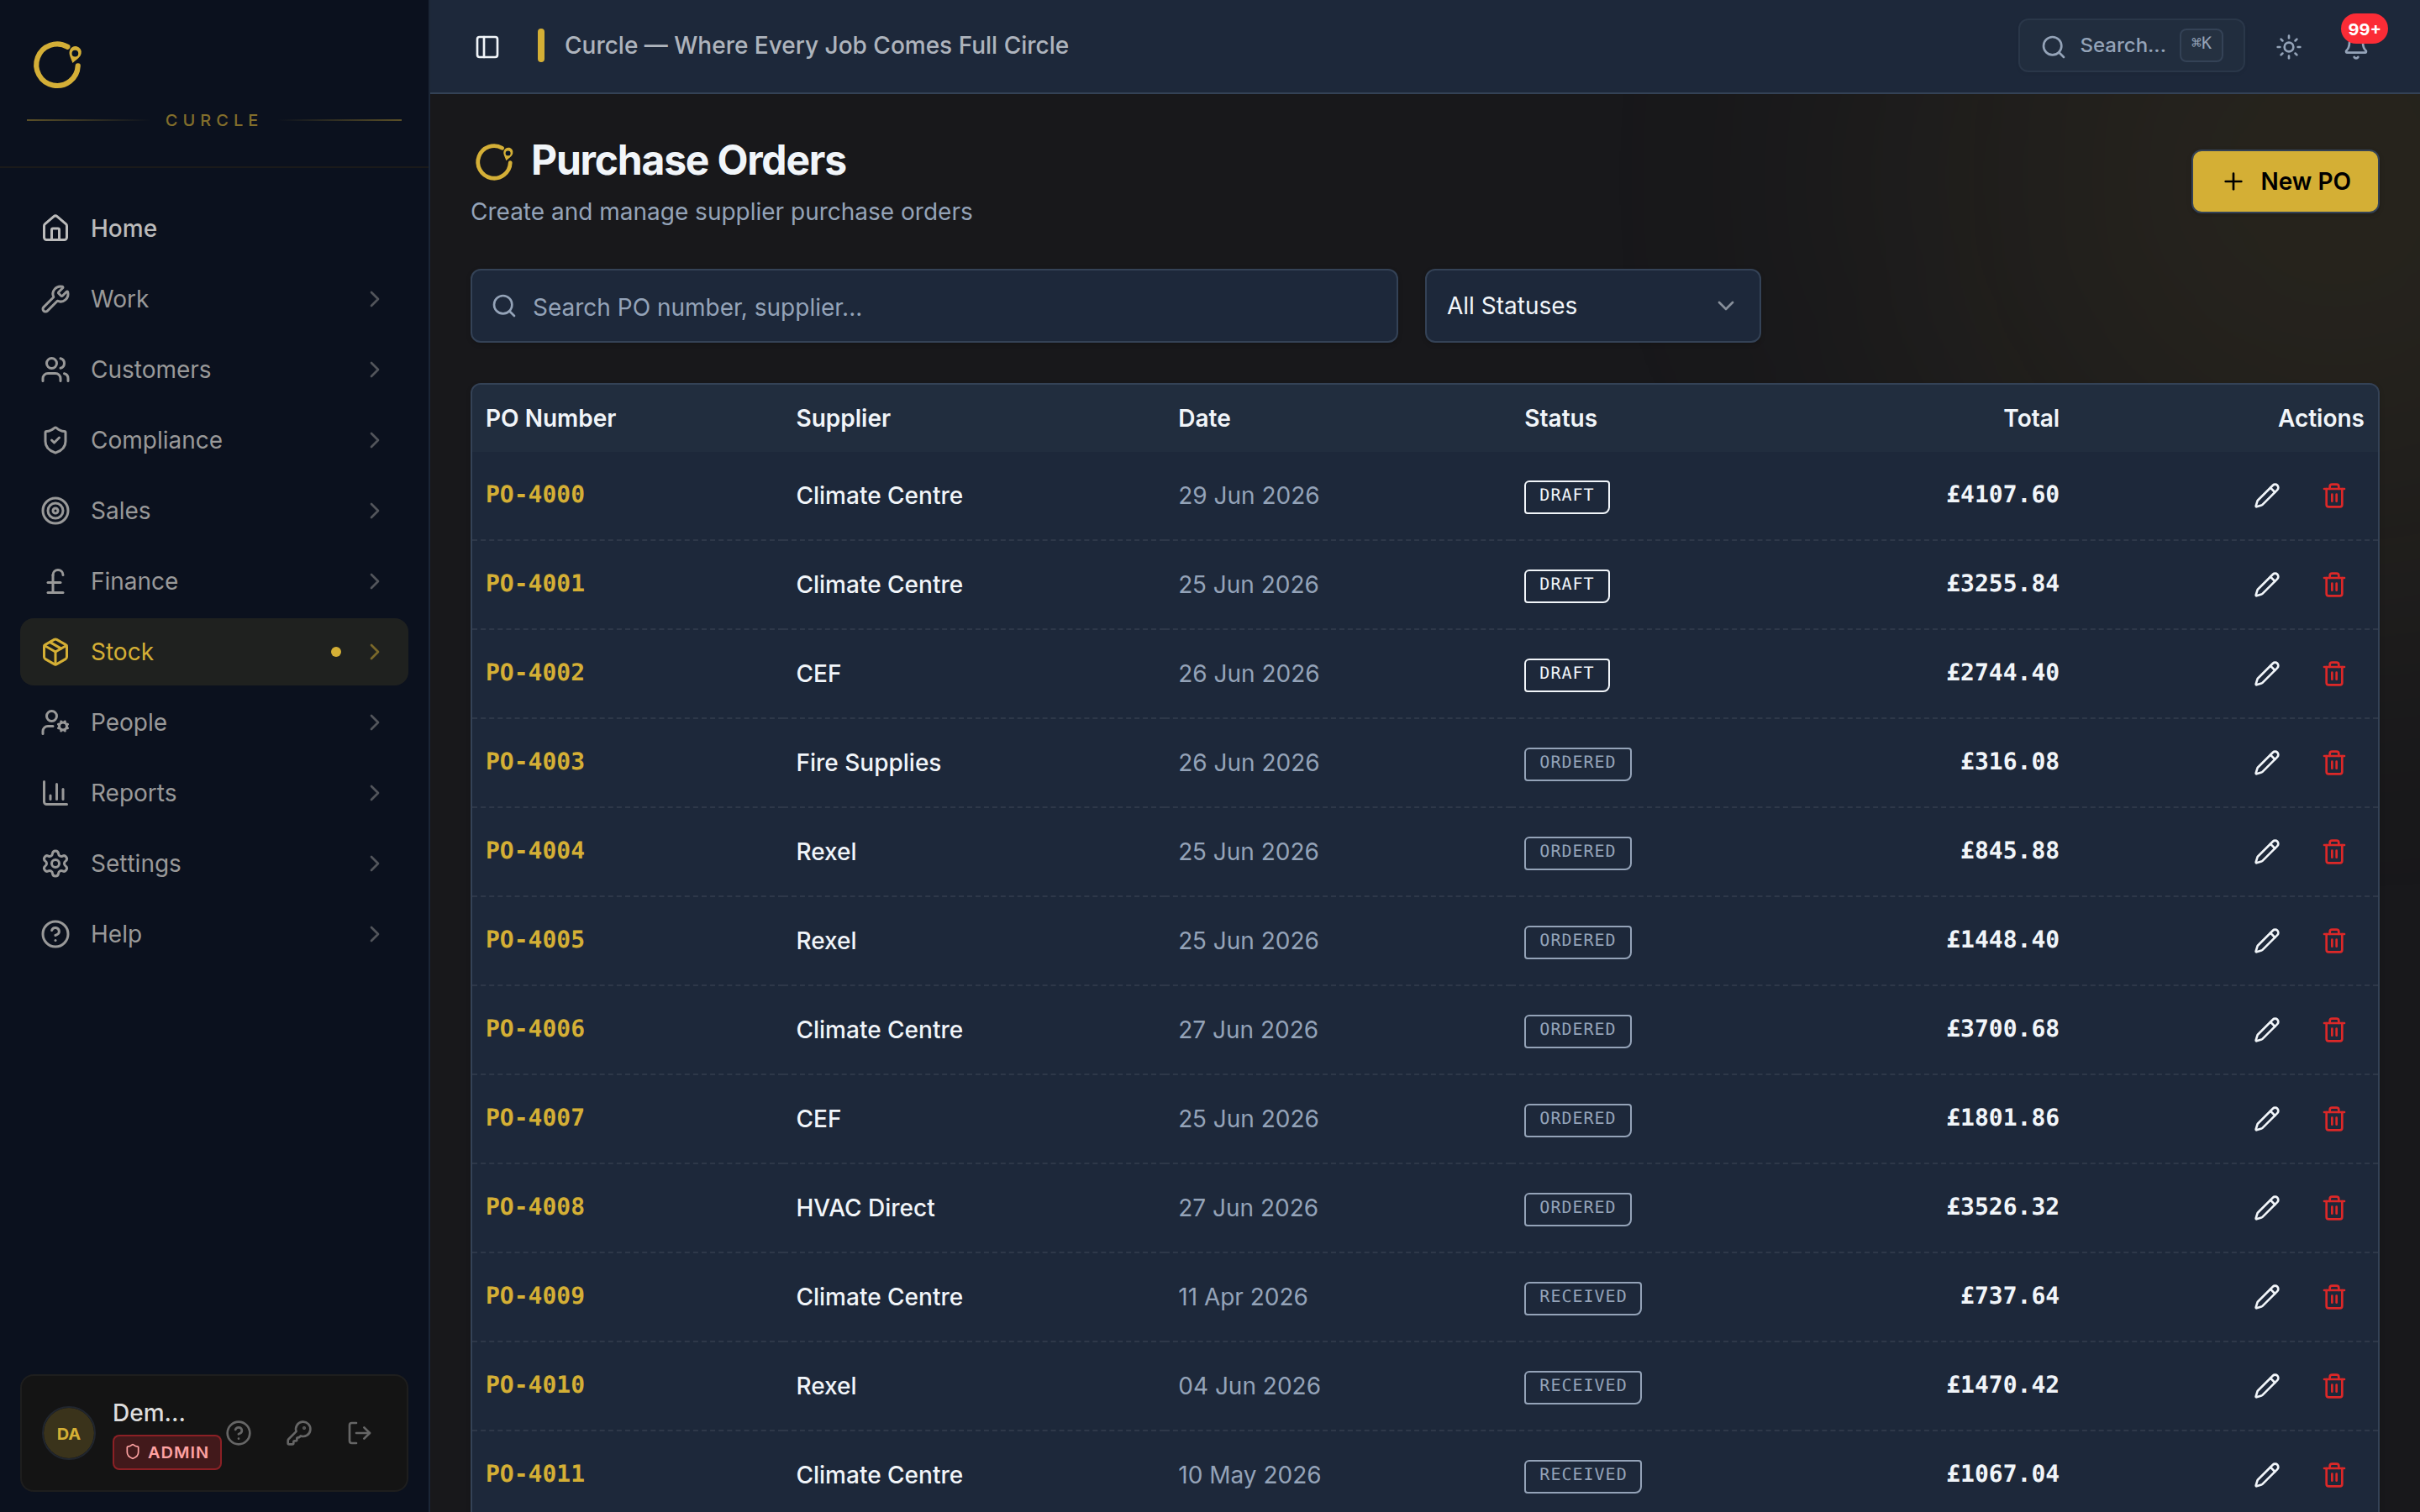2420x1512 pixels.
Task: Click the DRAFT badge on PO-4001
Action: pyautogui.click(x=1566, y=585)
